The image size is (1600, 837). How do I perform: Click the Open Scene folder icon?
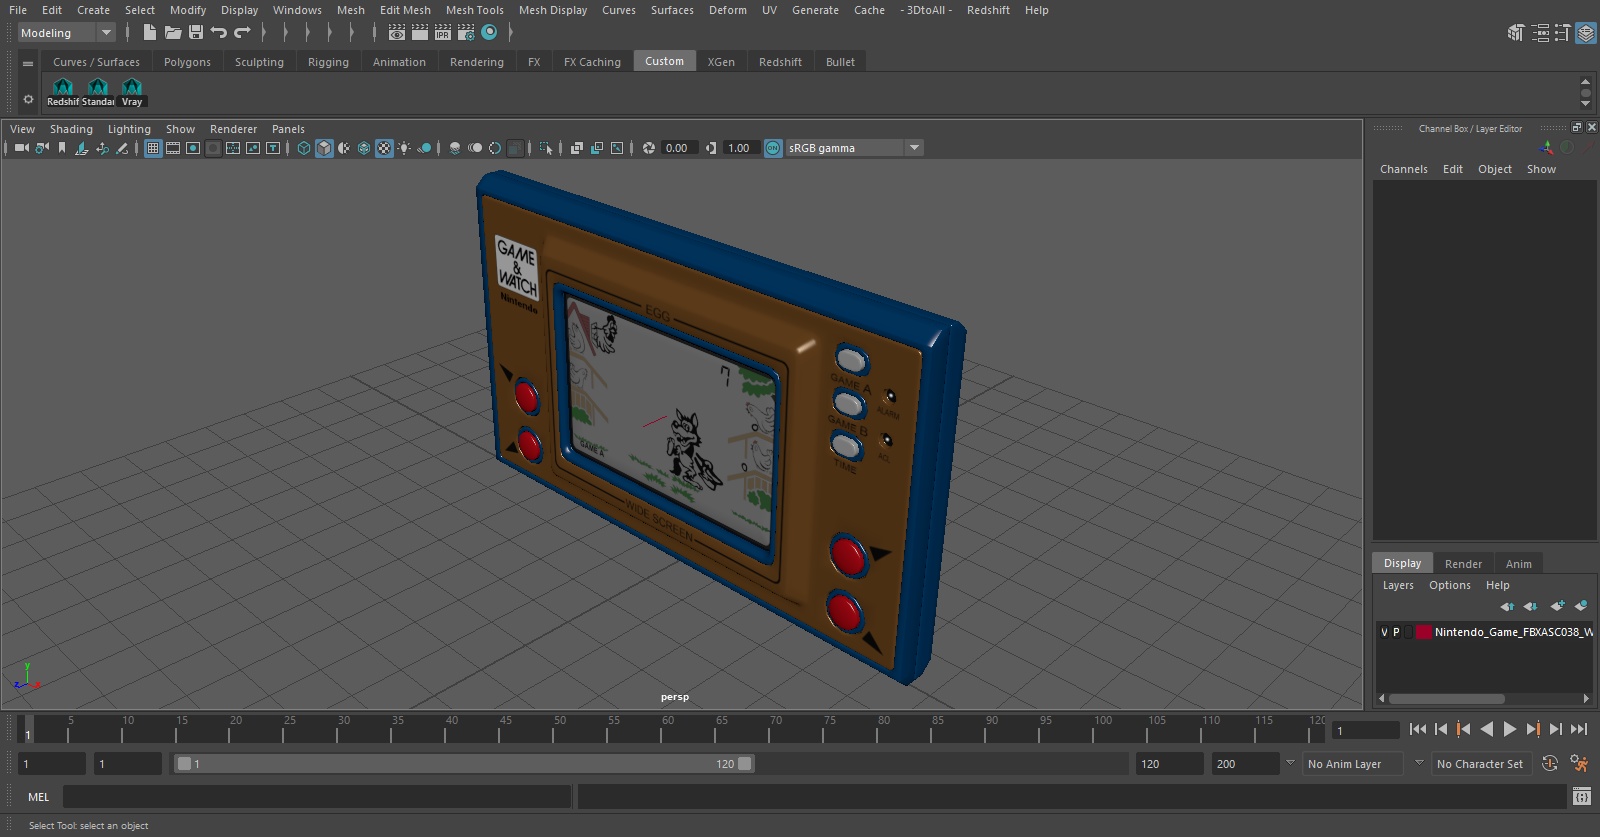172,33
